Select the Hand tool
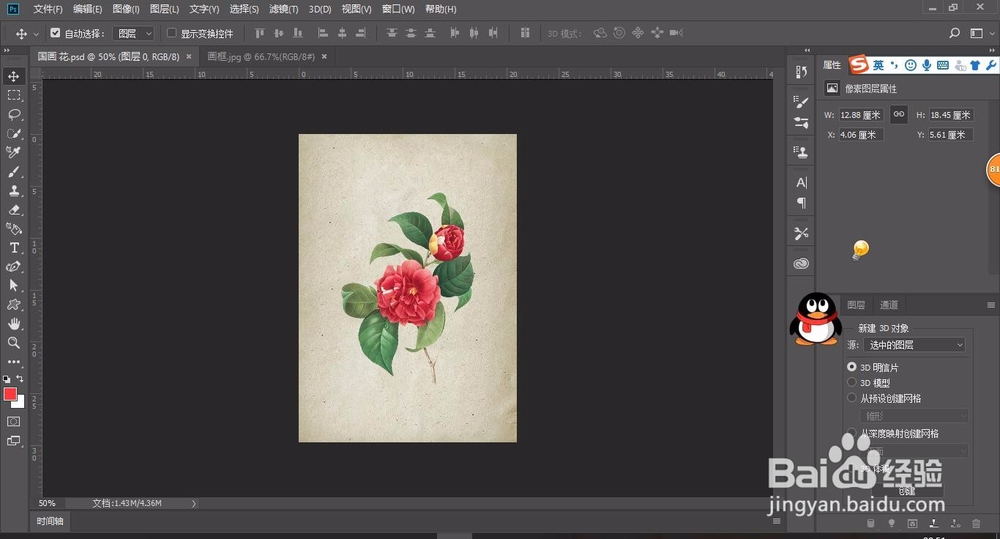The image size is (1000, 539). click(13, 324)
